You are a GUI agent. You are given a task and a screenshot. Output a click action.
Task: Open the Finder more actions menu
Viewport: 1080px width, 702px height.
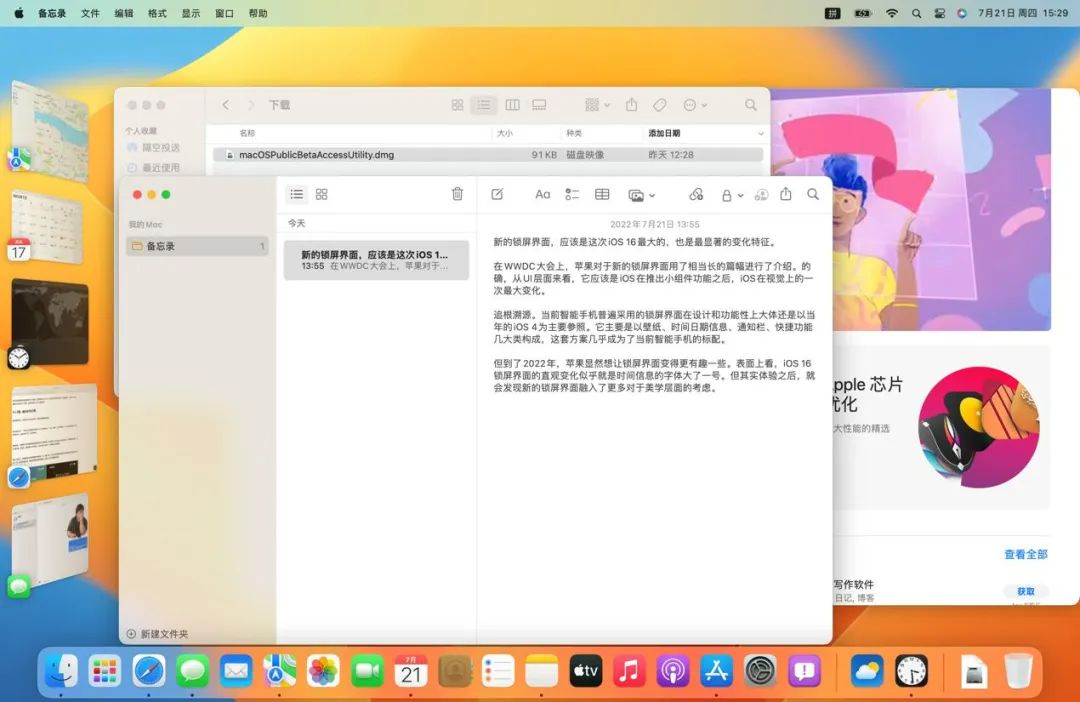[693, 105]
